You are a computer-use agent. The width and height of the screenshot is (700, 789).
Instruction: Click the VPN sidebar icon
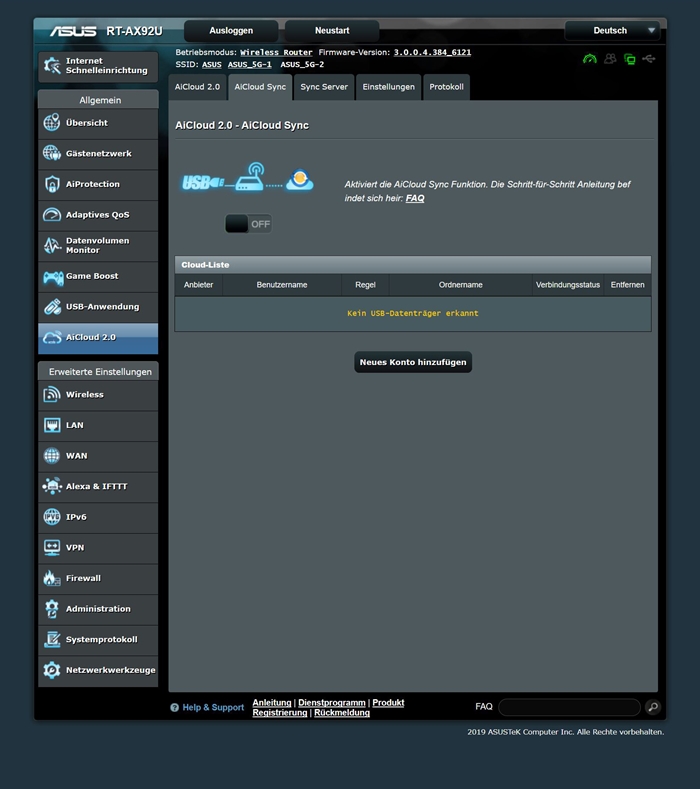[52, 547]
